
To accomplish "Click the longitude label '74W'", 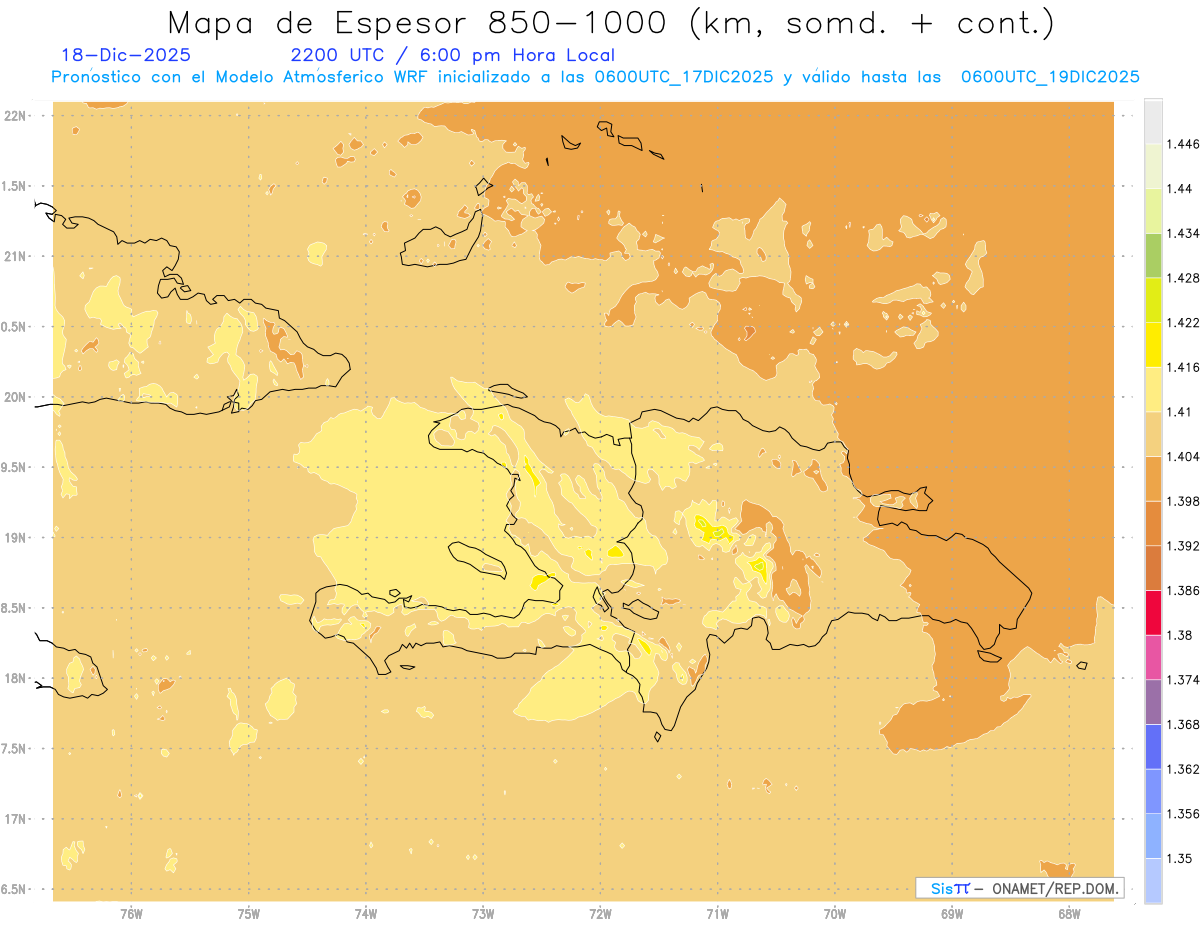I will tap(366, 914).
